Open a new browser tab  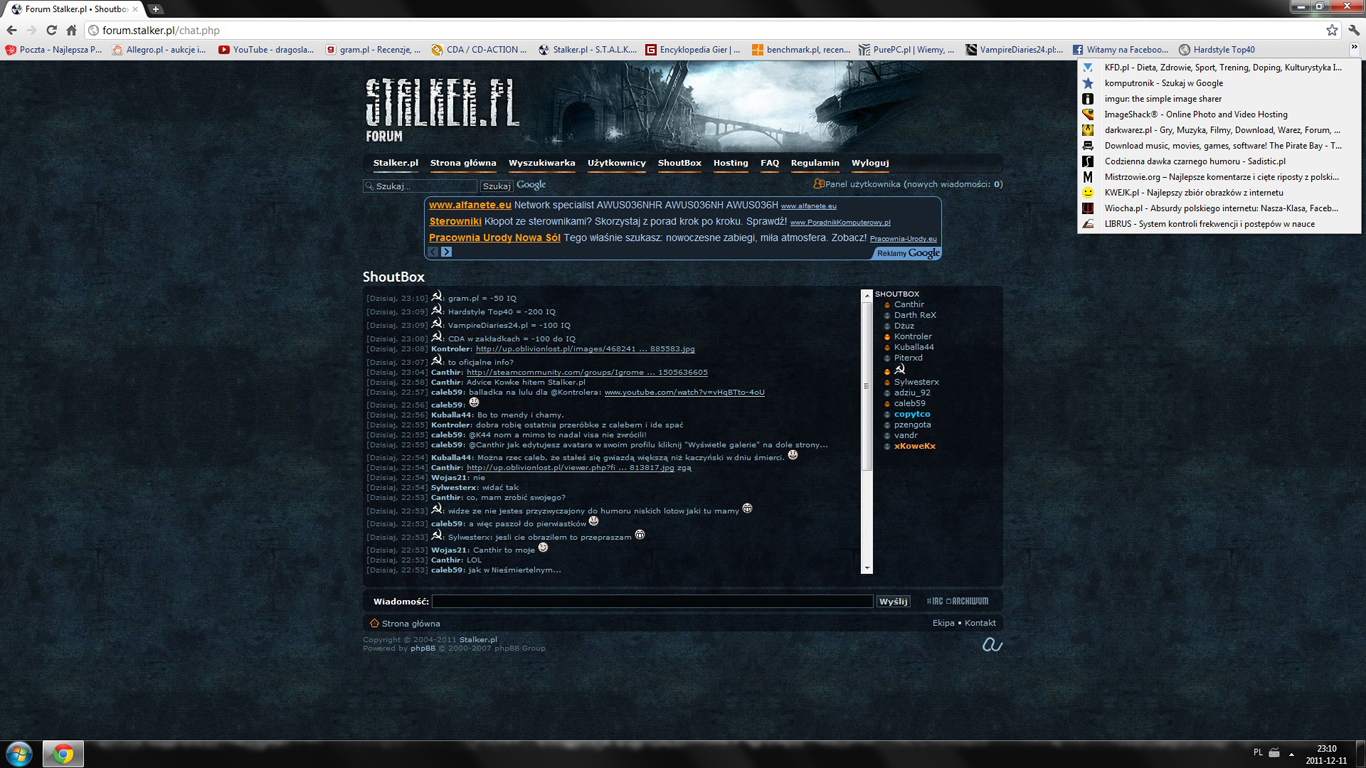155,9
